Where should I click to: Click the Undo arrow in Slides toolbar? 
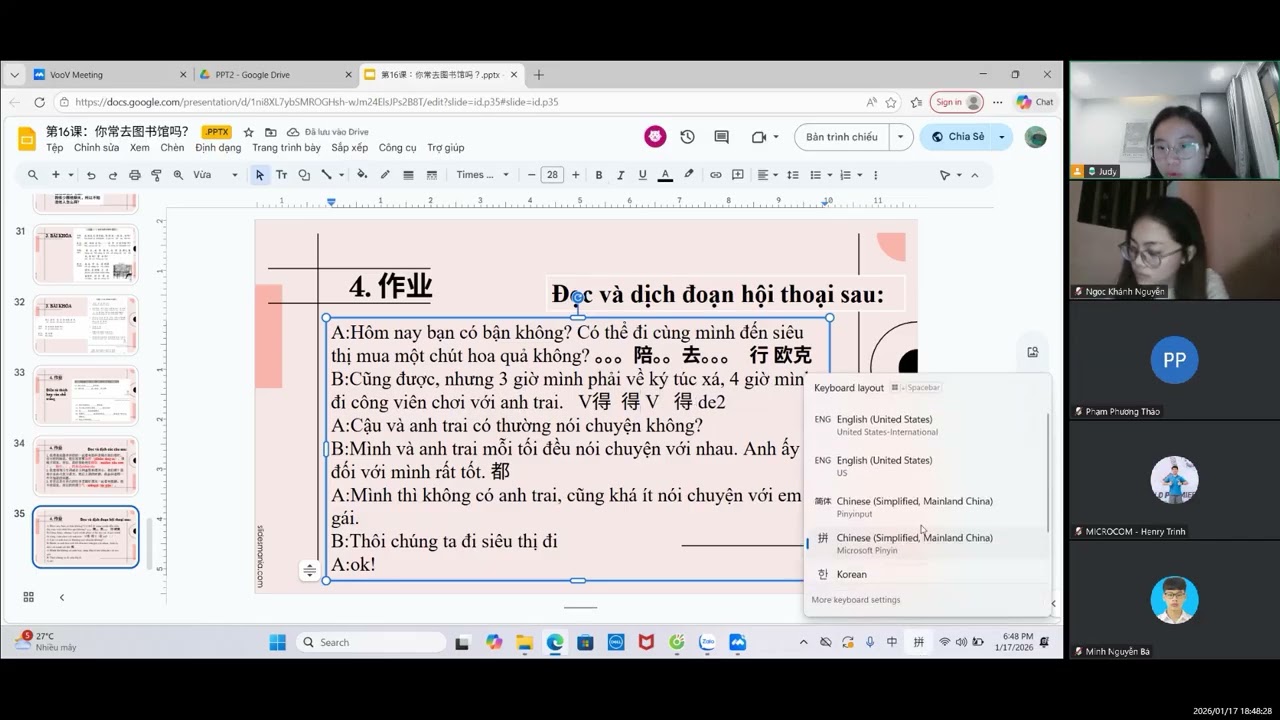[x=91, y=175]
